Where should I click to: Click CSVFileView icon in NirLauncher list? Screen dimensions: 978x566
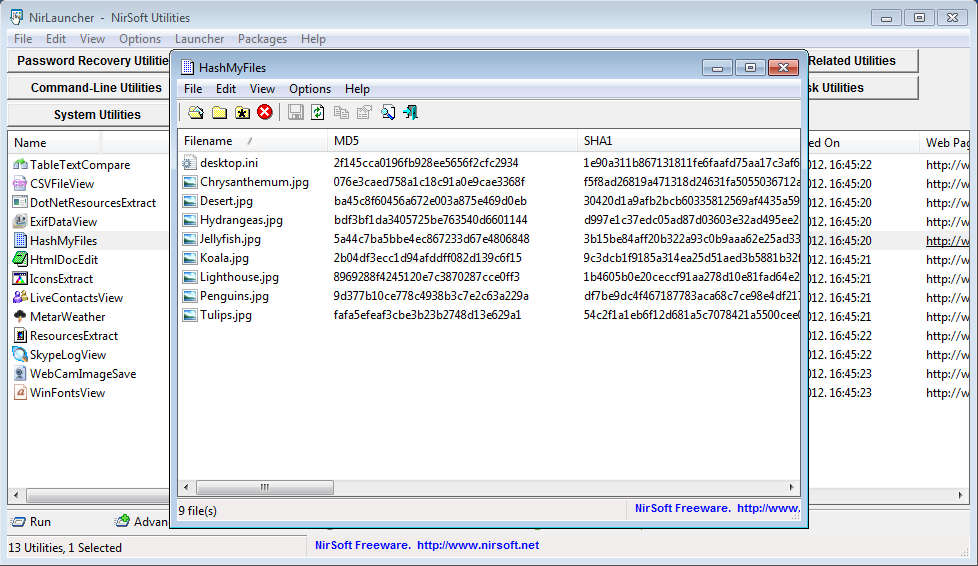coord(20,183)
